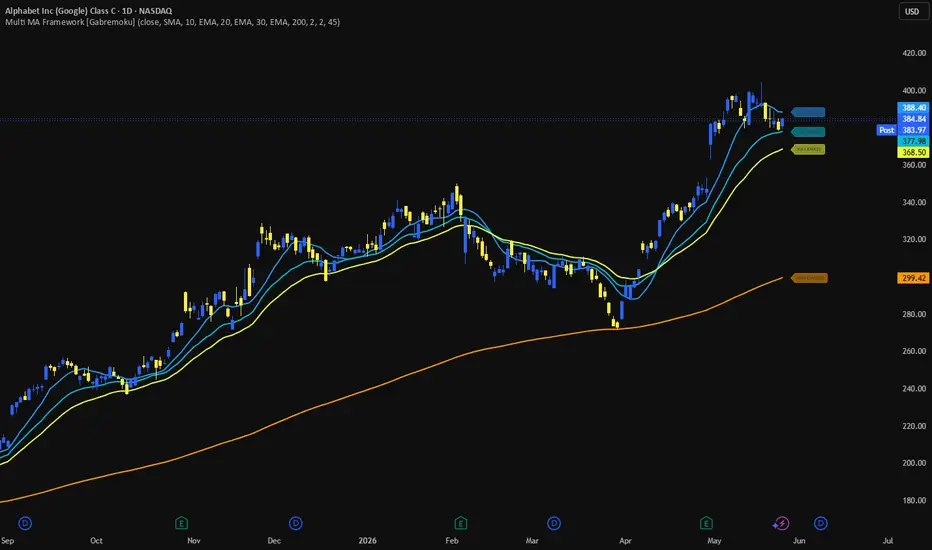The image size is (932, 550).
Task: Click the yellow moving average tag
Action: pos(808,149)
